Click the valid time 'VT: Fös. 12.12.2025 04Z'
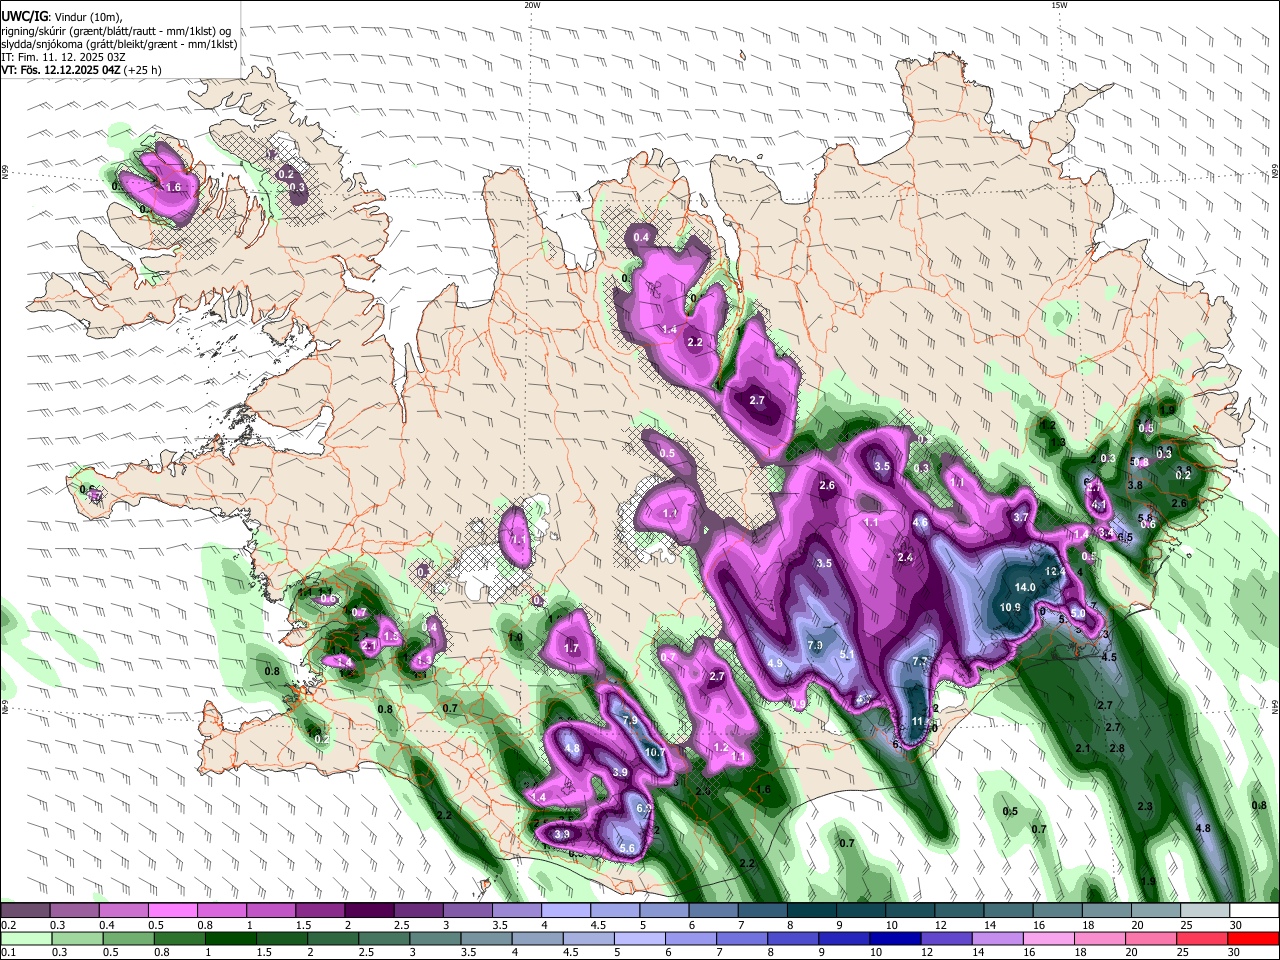The height and width of the screenshot is (960, 1280). pos(62,70)
